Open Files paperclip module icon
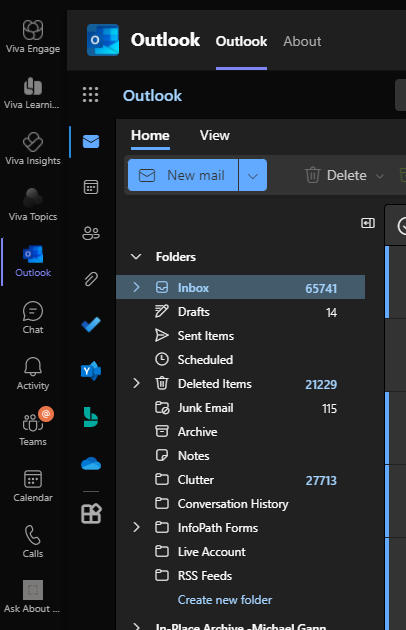The width and height of the screenshot is (406, 630). tap(91, 279)
